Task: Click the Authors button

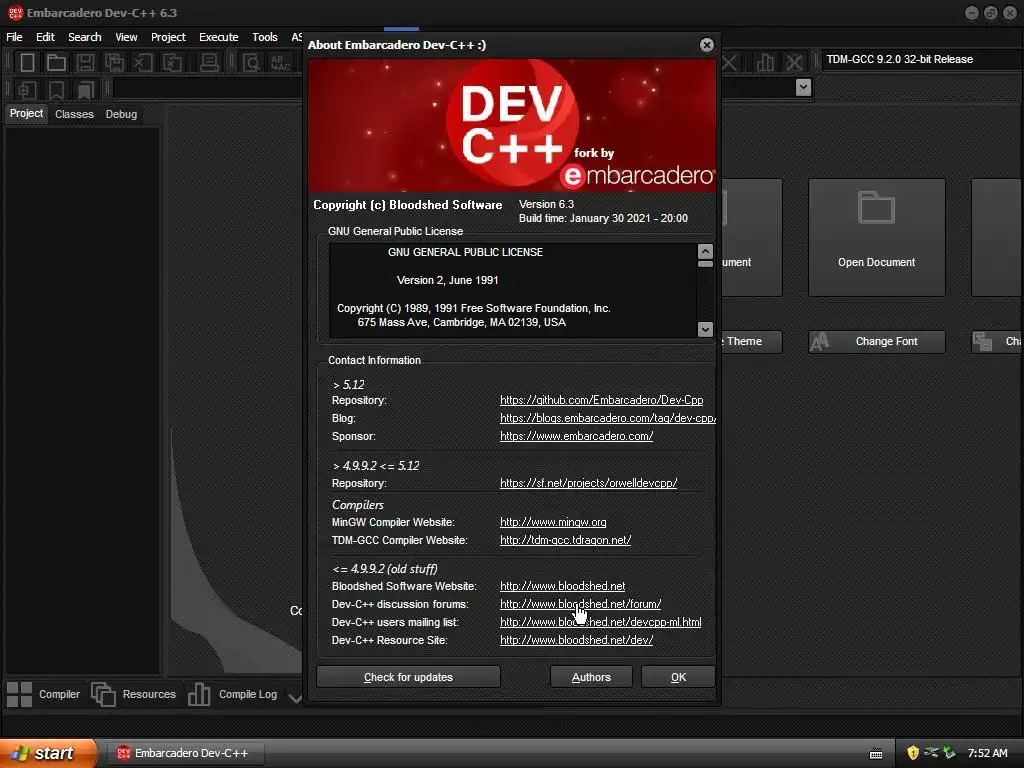Action: tap(591, 677)
